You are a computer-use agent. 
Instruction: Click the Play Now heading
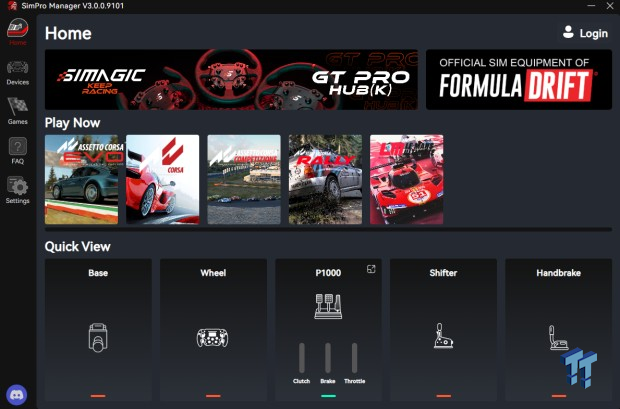[72, 123]
